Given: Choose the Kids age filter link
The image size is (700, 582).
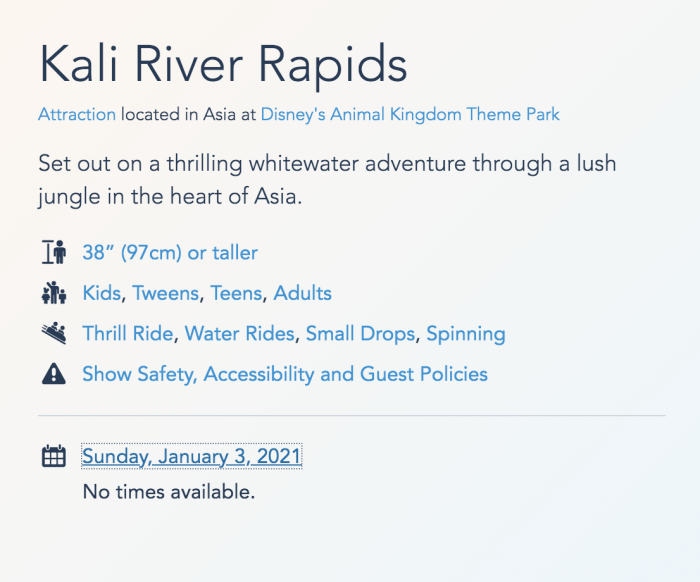Looking at the screenshot, I should click(102, 293).
